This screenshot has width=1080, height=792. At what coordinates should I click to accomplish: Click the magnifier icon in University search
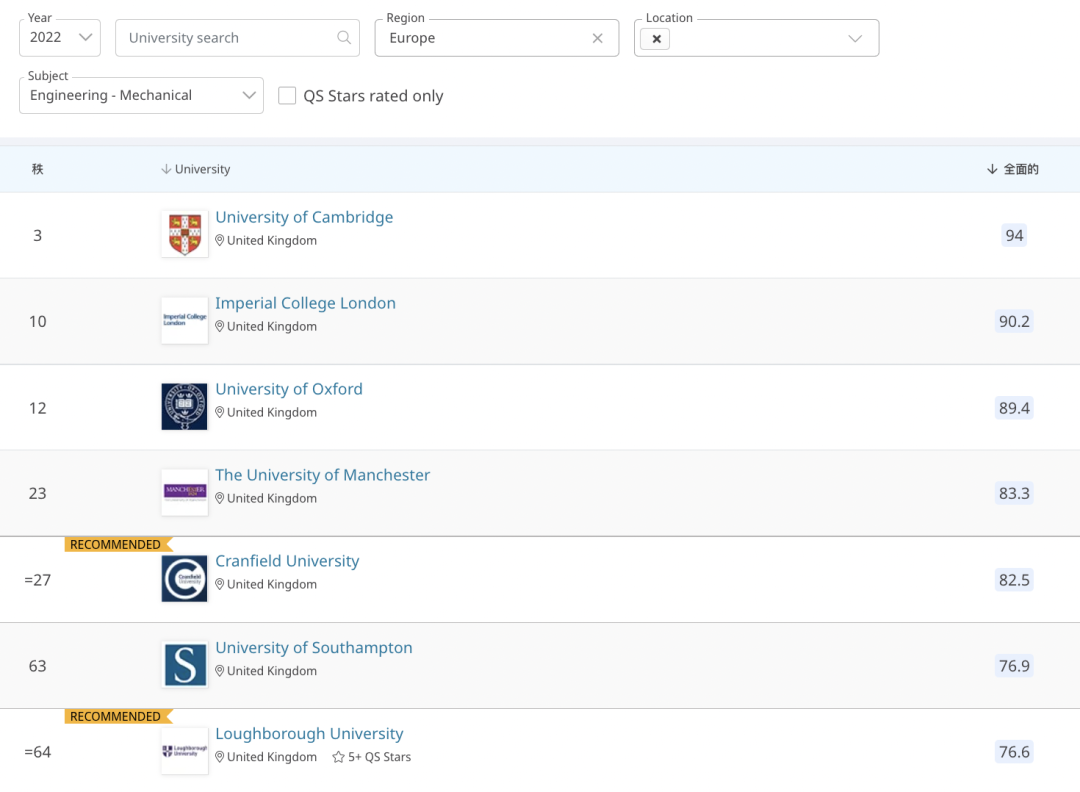coord(344,38)
